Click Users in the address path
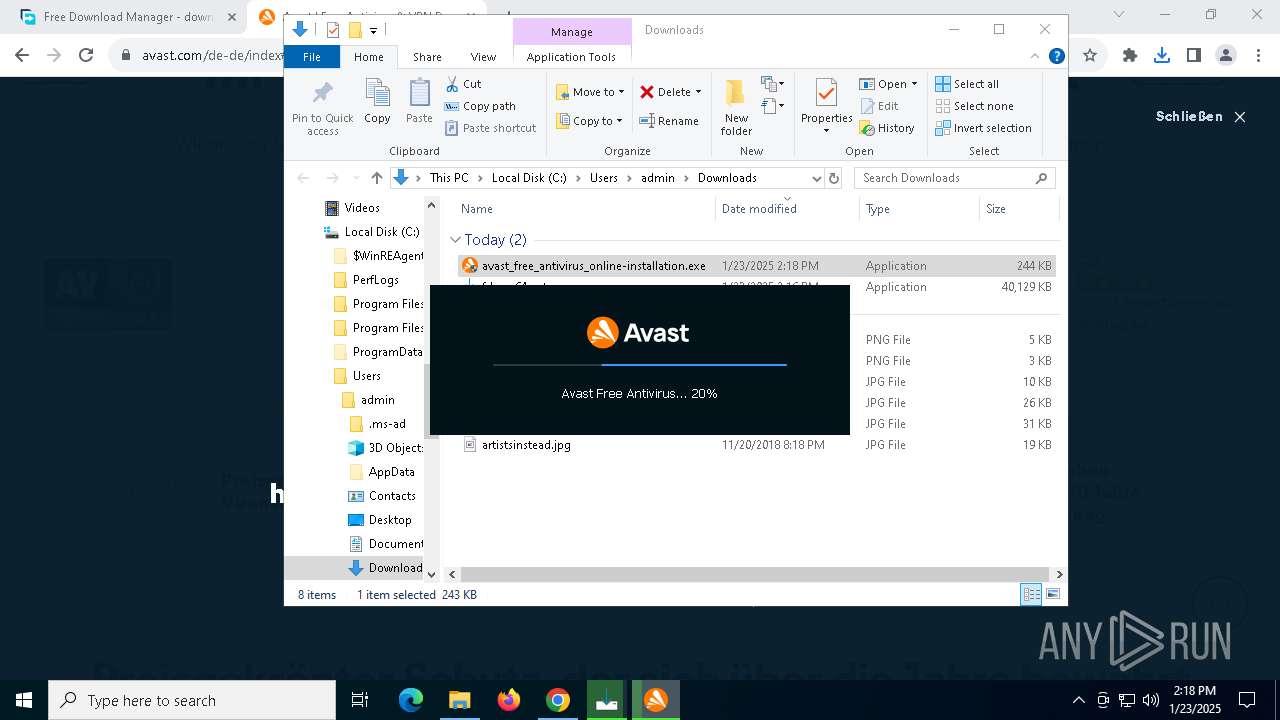The height and width of the screenshot is (720, 1280). pyautogui.click(x=604, y=178)
